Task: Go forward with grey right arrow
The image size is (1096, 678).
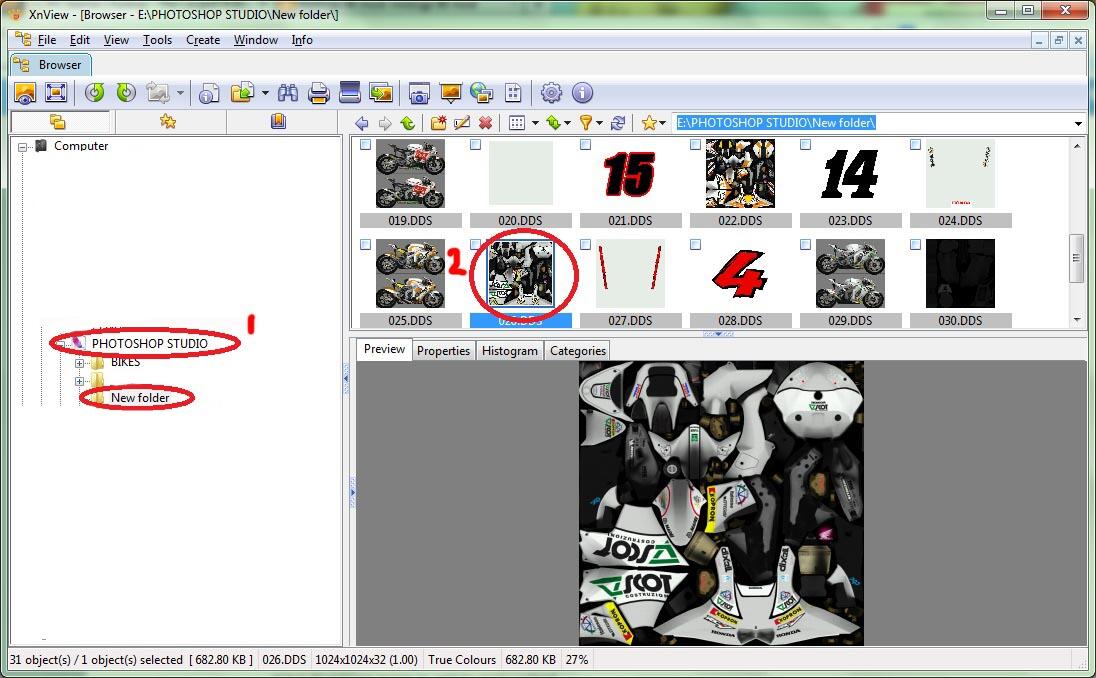Action: (384, 124)
